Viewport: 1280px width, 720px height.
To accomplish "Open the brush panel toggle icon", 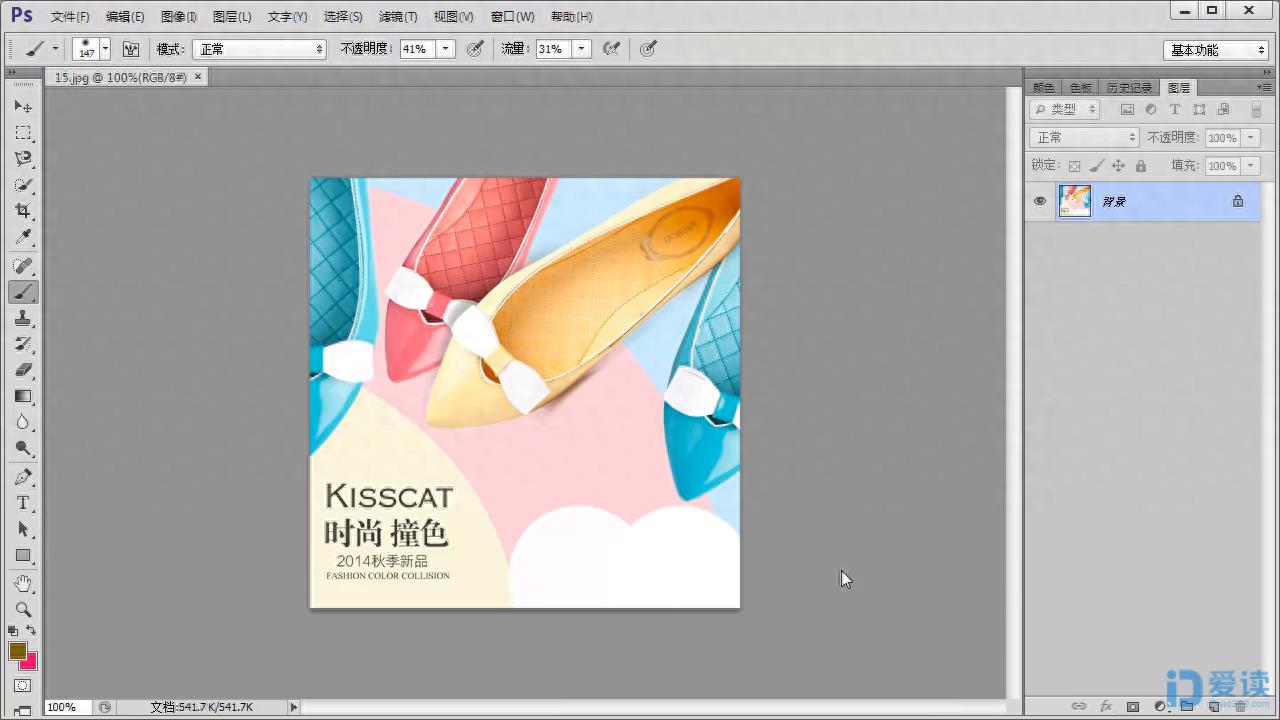I will tap(131, 49).
